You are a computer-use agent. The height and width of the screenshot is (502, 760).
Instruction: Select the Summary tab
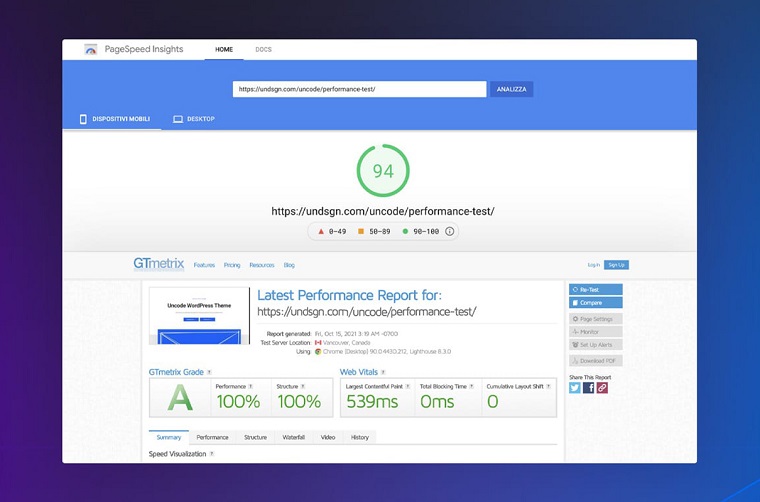click(x=169, y=437)
